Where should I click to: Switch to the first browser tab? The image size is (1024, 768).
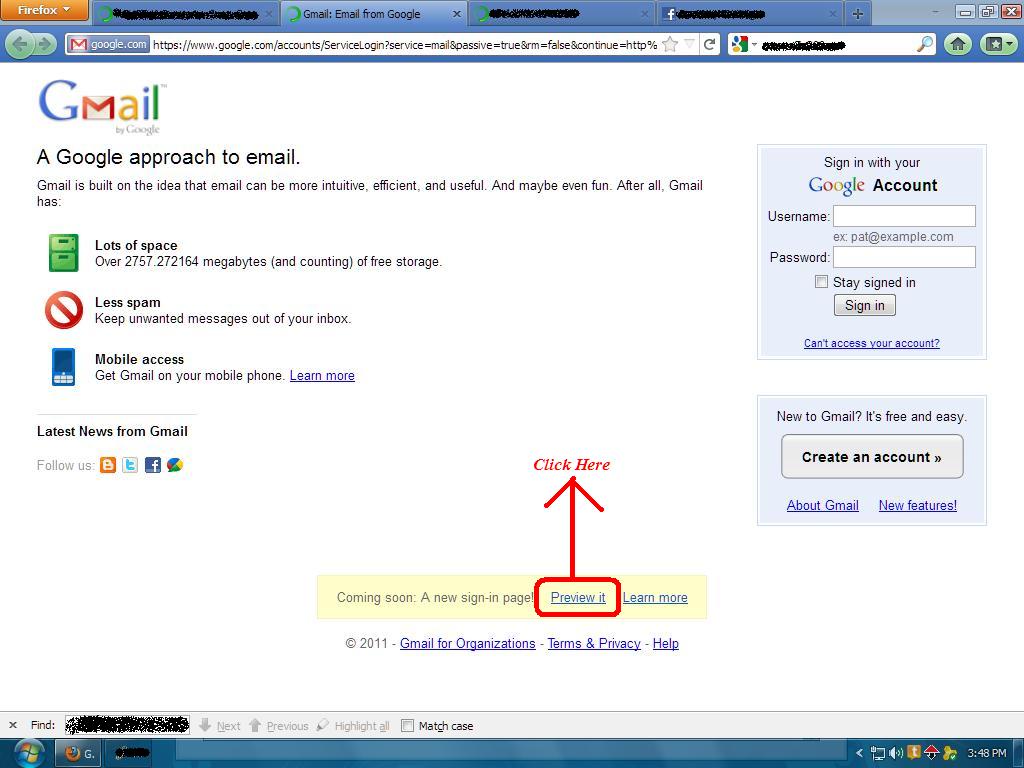coord(185,14)
